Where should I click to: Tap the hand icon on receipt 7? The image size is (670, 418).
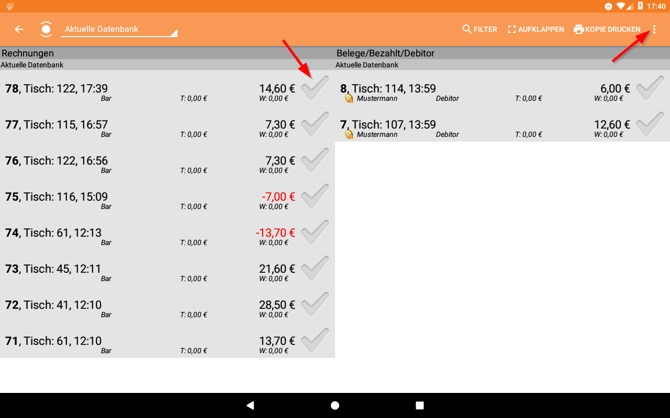(349, 134)
